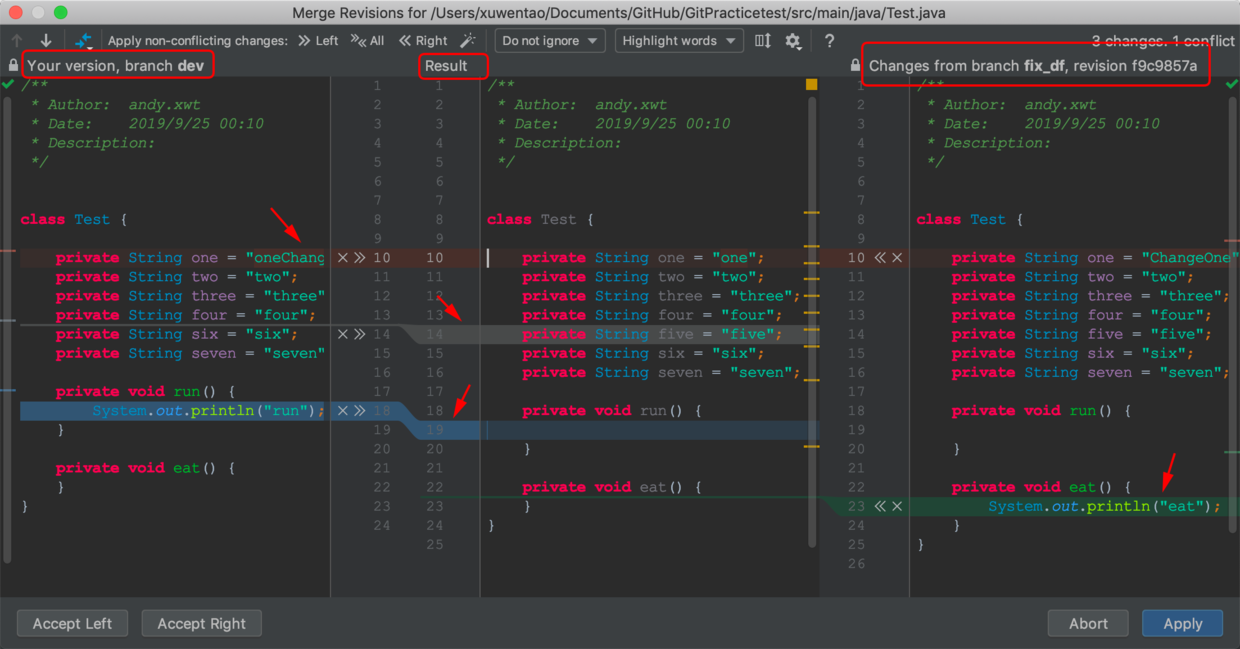The height and width of the screenshot is (649, 1240).
Task: Go to previous difference using up arrow
Action: tap(17, 41)
